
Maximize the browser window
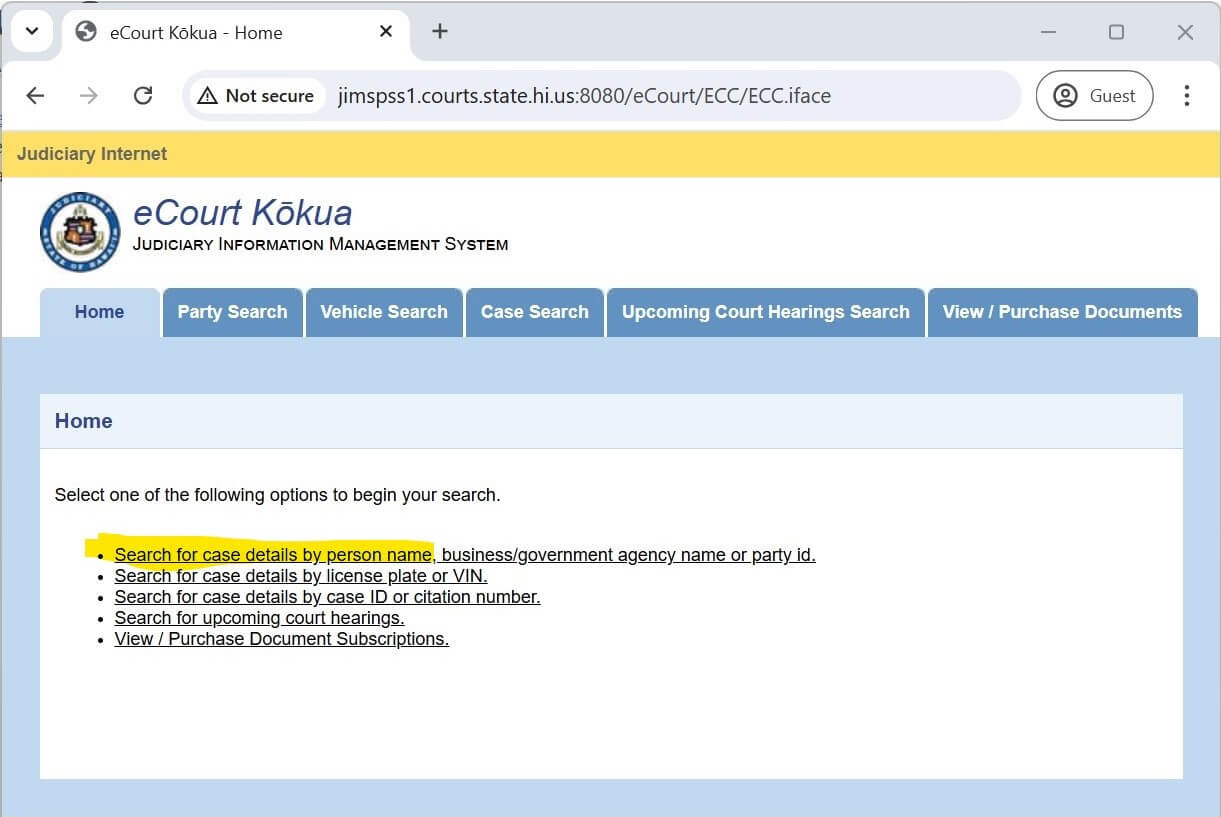(1117, 32)
